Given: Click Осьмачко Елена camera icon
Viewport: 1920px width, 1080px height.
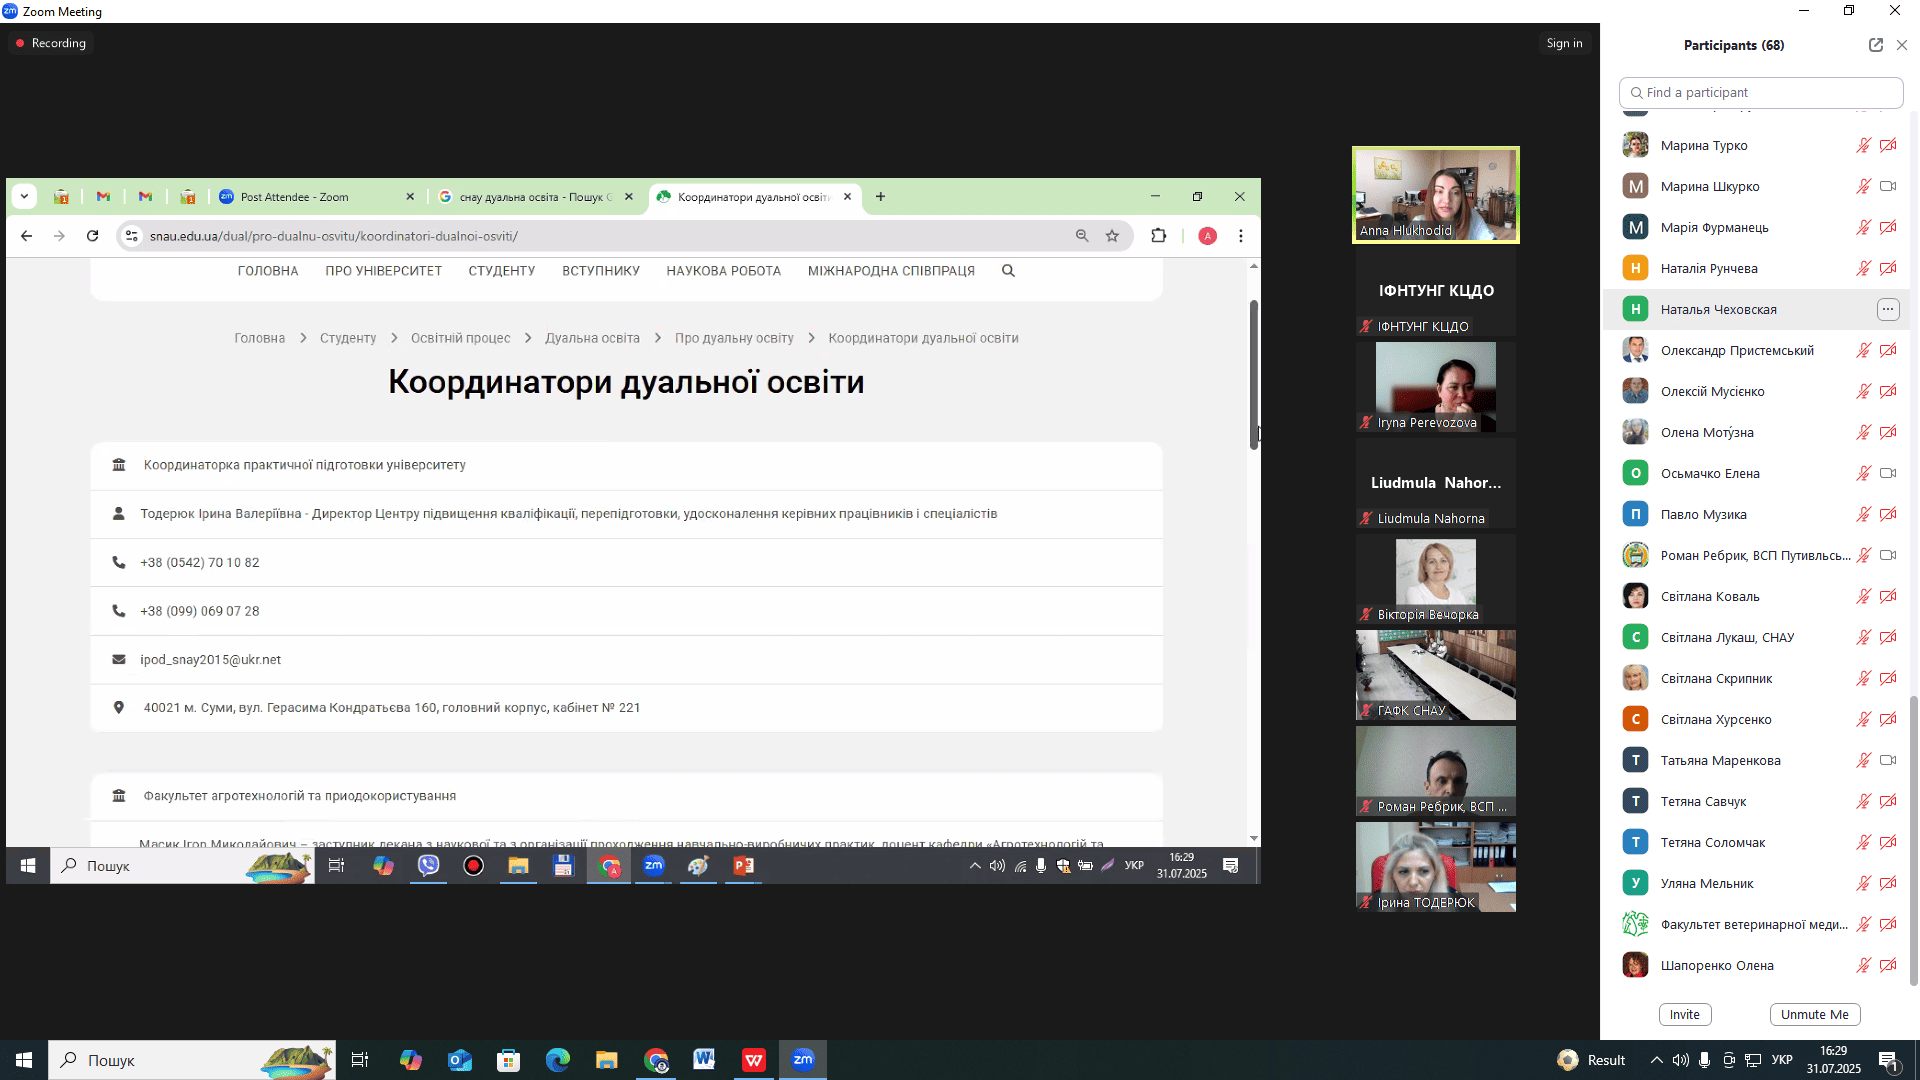Looking at the screenshot, I should pyautogui.click(x=1888, y=473).
